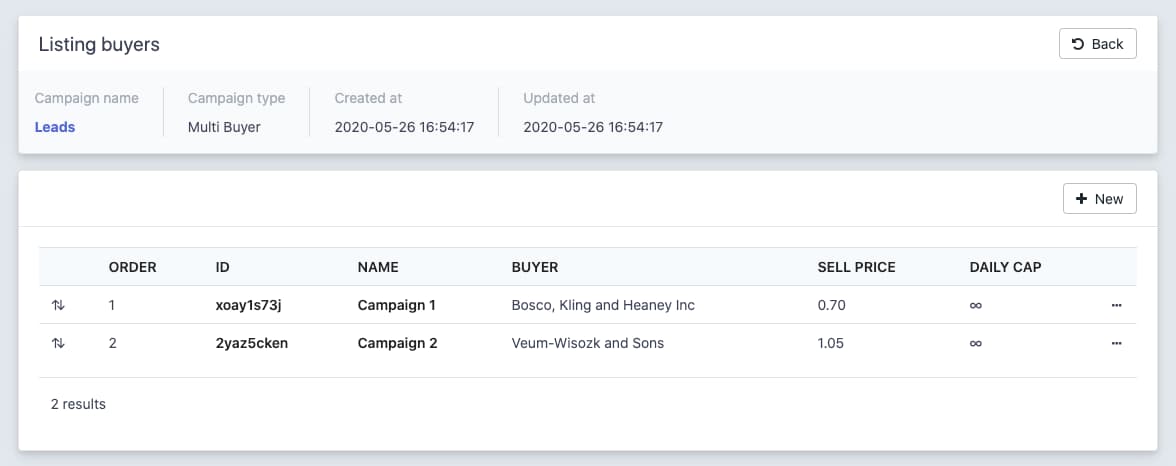Open the three-dot menu for Campaign 1
This screenshot has width=1176, height=466.
(x=1116, y=305)
